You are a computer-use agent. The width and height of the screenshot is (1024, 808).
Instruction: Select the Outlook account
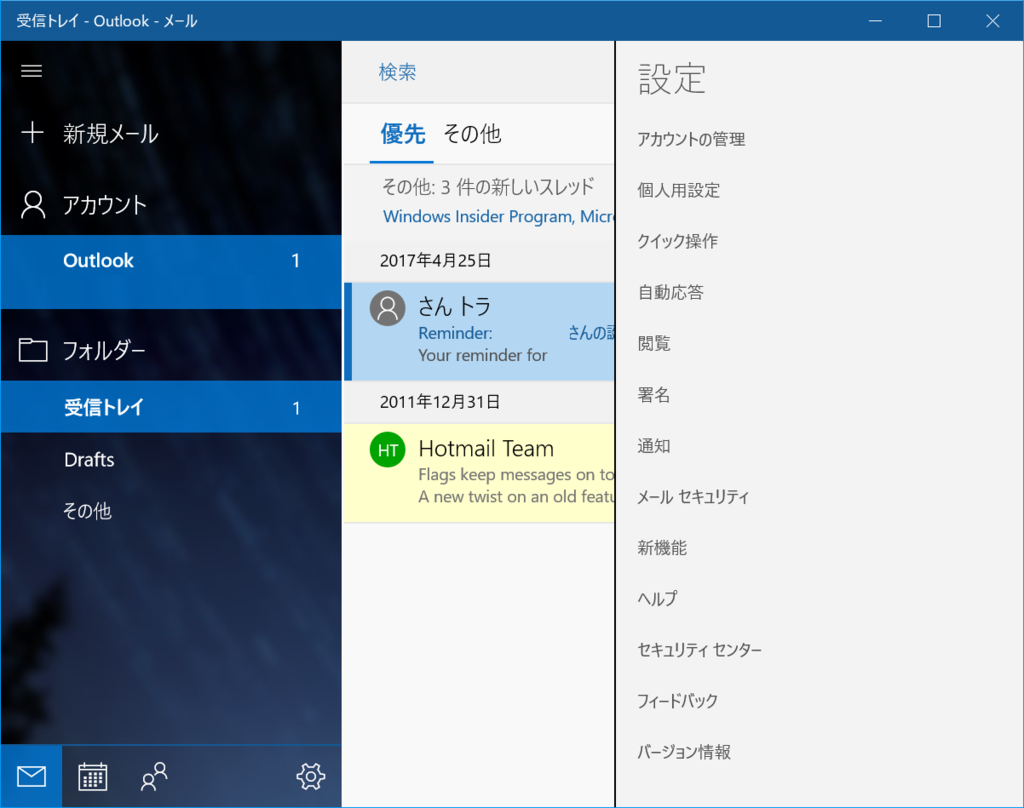coord(171,271)
